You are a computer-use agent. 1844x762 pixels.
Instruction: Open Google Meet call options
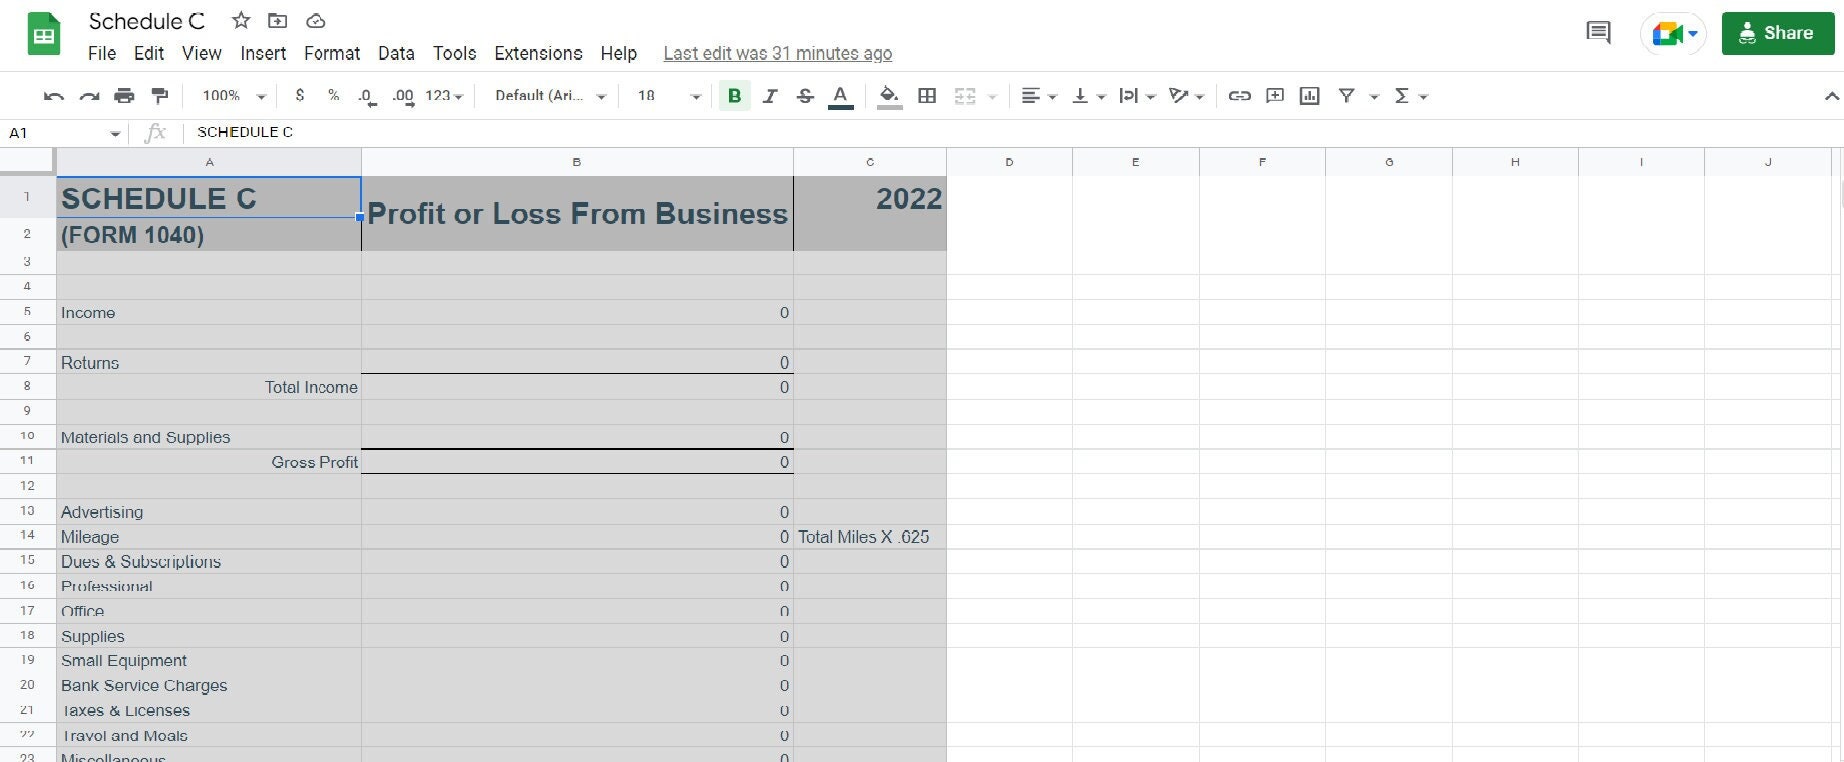tap(1673, 34)
